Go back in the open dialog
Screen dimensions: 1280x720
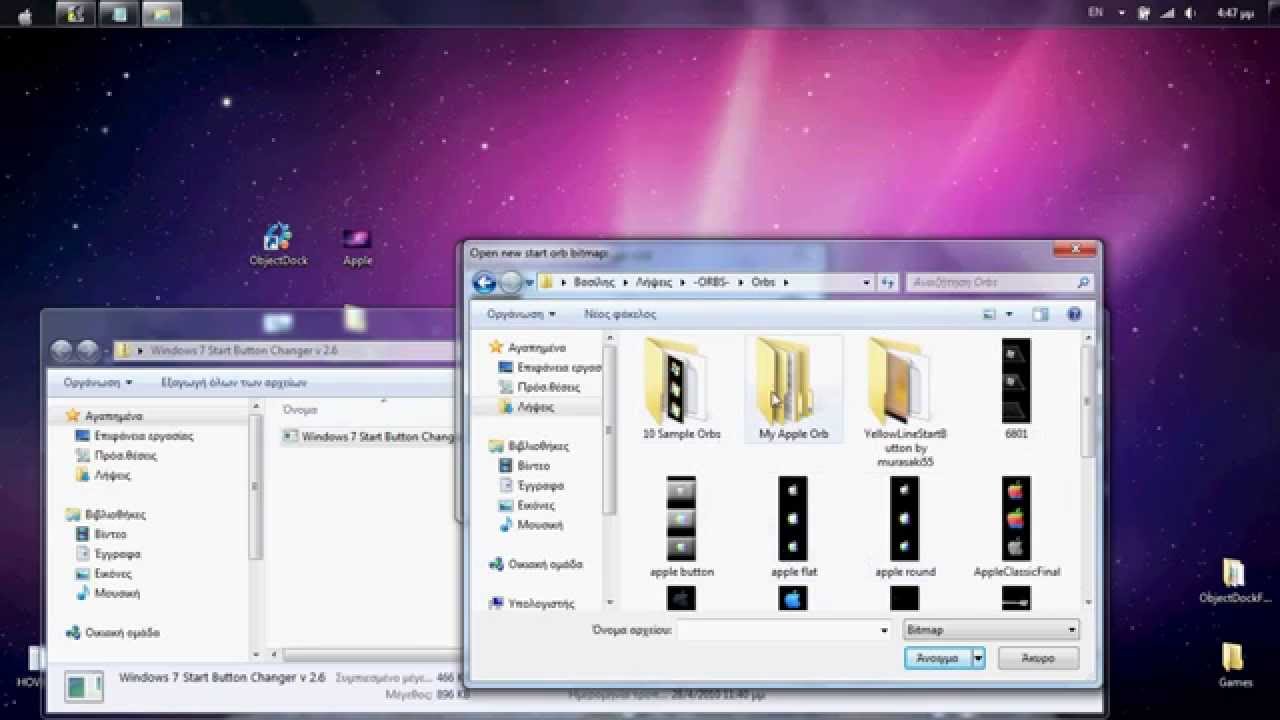(x=485, y=283)
